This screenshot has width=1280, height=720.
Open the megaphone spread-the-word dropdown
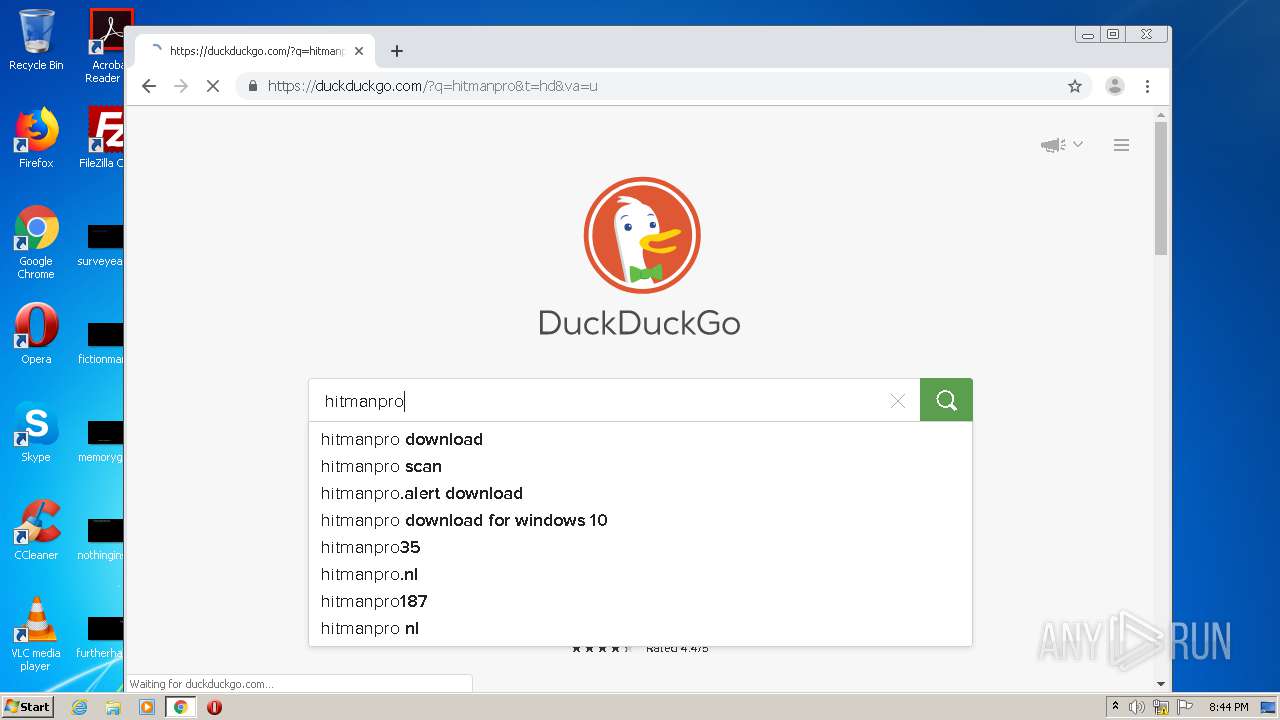(x=1061, y=145)
